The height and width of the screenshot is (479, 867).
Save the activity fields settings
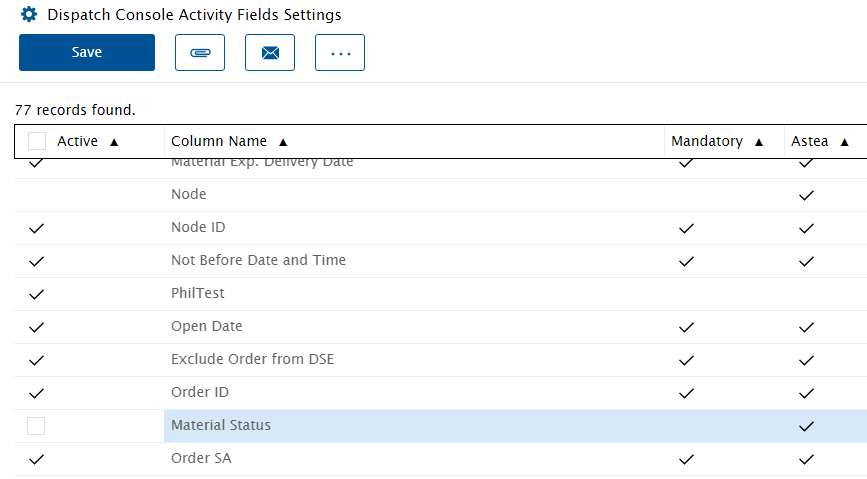[x=87, y=53]
